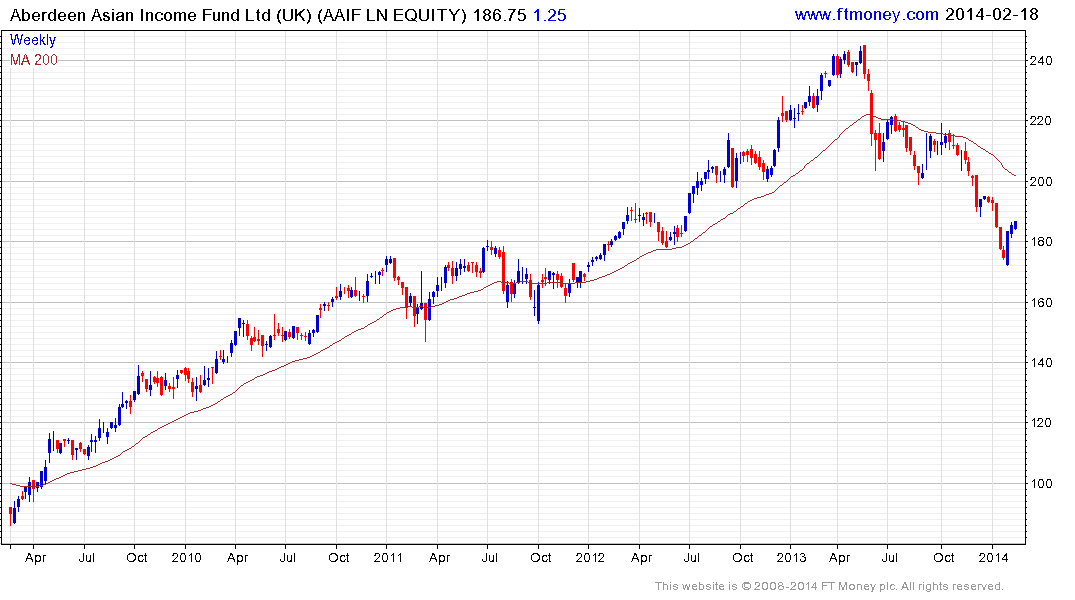Click the 140 y-axis label
1075x600 pixels.
tap(1041, 362)
